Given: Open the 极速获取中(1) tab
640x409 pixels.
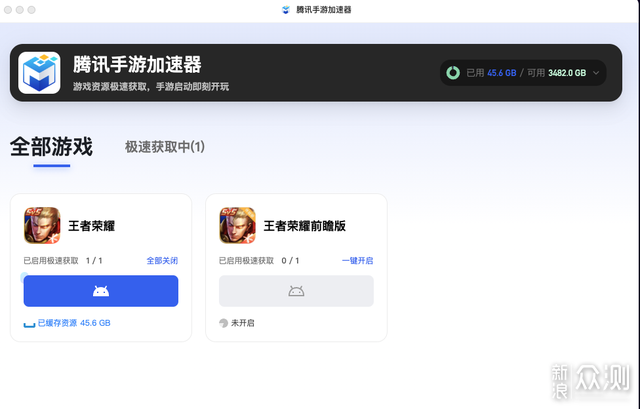Looking at the screenshot, I should coord(164,147).
